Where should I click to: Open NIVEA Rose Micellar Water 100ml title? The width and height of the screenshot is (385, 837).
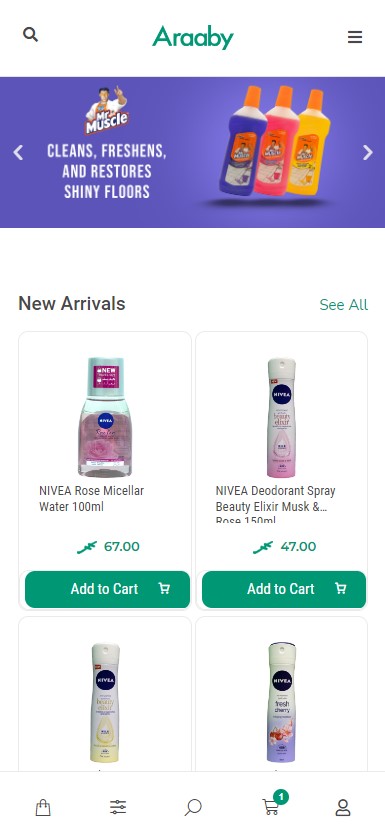coord(92,499)
